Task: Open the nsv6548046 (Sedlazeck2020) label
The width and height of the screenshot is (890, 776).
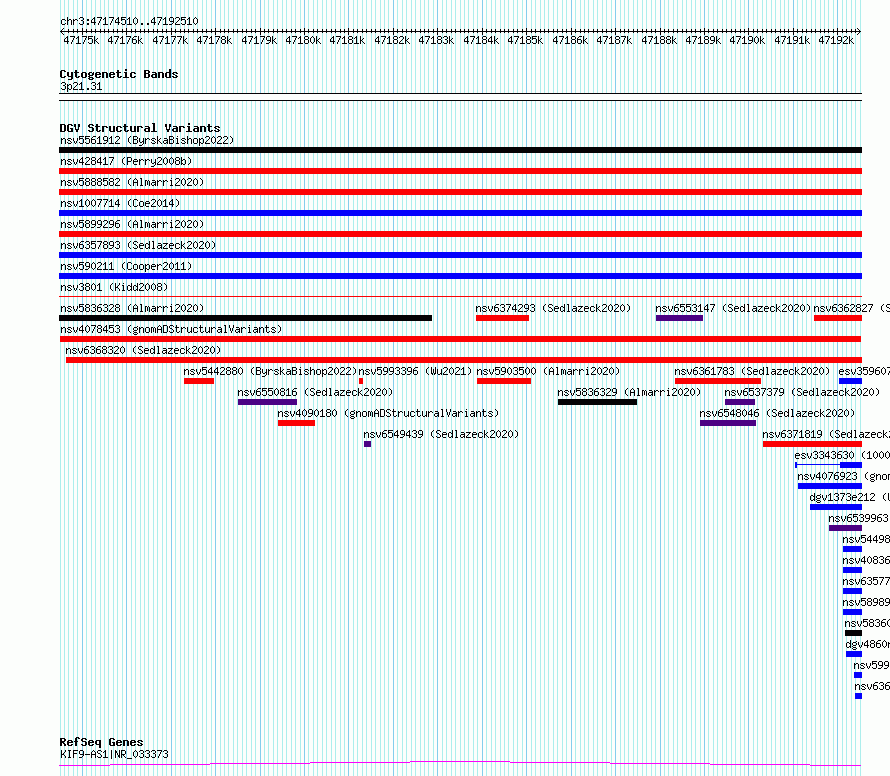Action: pos(777,413)
